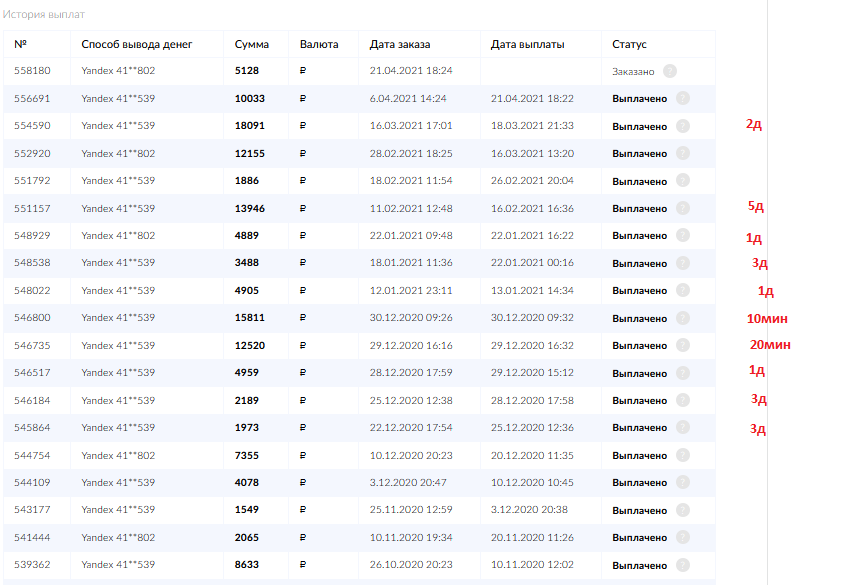Viewport: 849px width, 585px height.
Task: Click help icon in row 541444
Action: click(x=683, y=537)
